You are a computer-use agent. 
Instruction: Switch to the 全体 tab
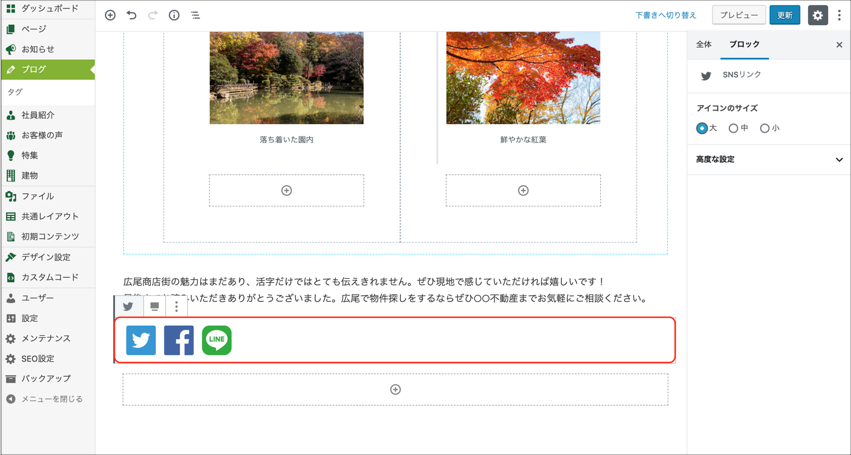(x=704, y=45)
